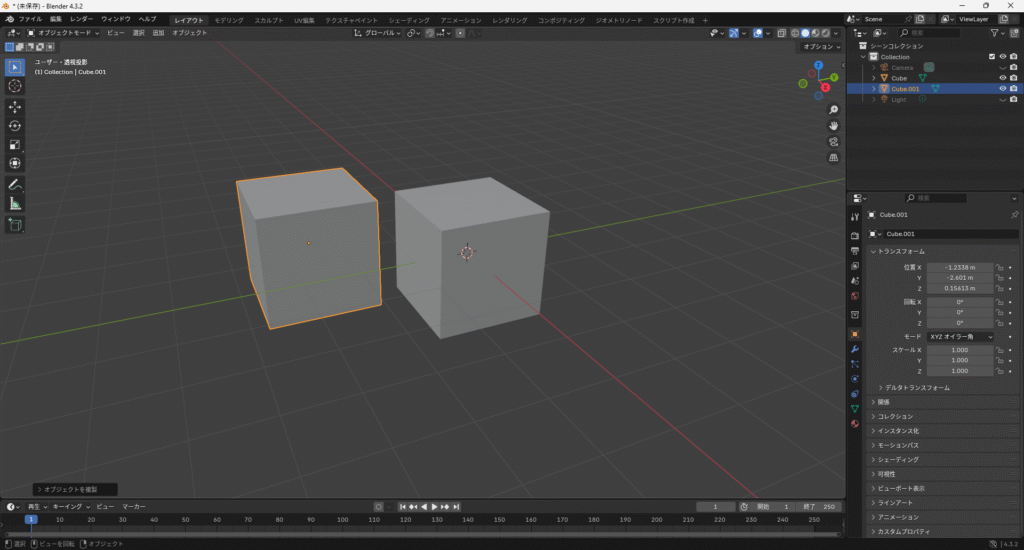Screen dimensions: 1024x550
Task: Open the Object properties orange square tab
Action: pyautogui.click(x=855, y=334)
